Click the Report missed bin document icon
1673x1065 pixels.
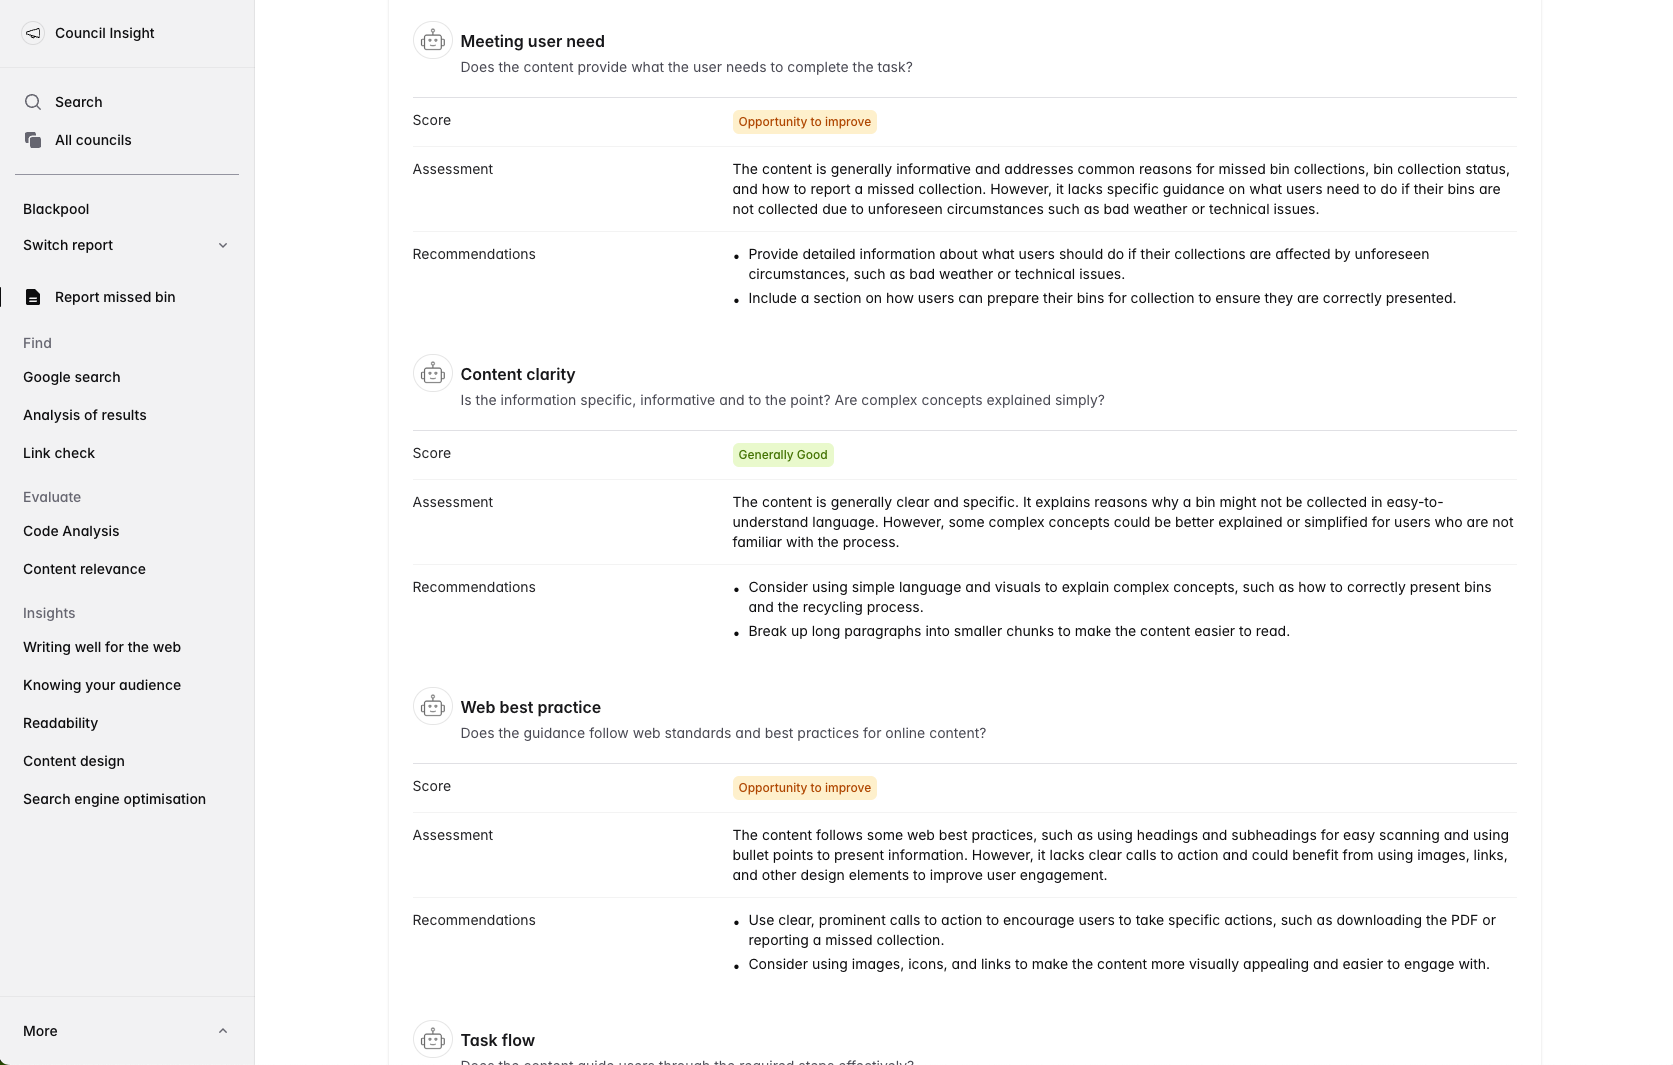click(33, 297)
